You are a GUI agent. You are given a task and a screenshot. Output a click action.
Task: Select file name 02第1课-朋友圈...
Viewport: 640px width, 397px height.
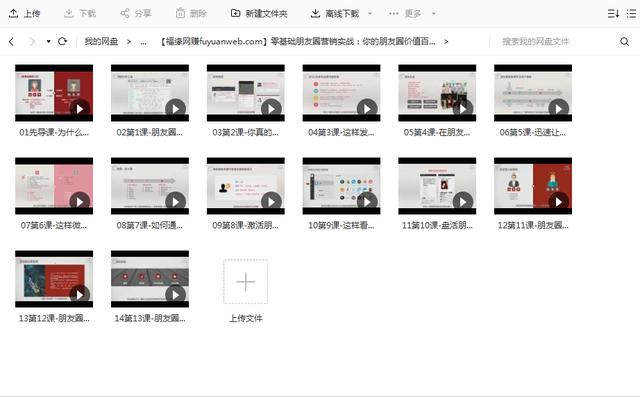150,132
